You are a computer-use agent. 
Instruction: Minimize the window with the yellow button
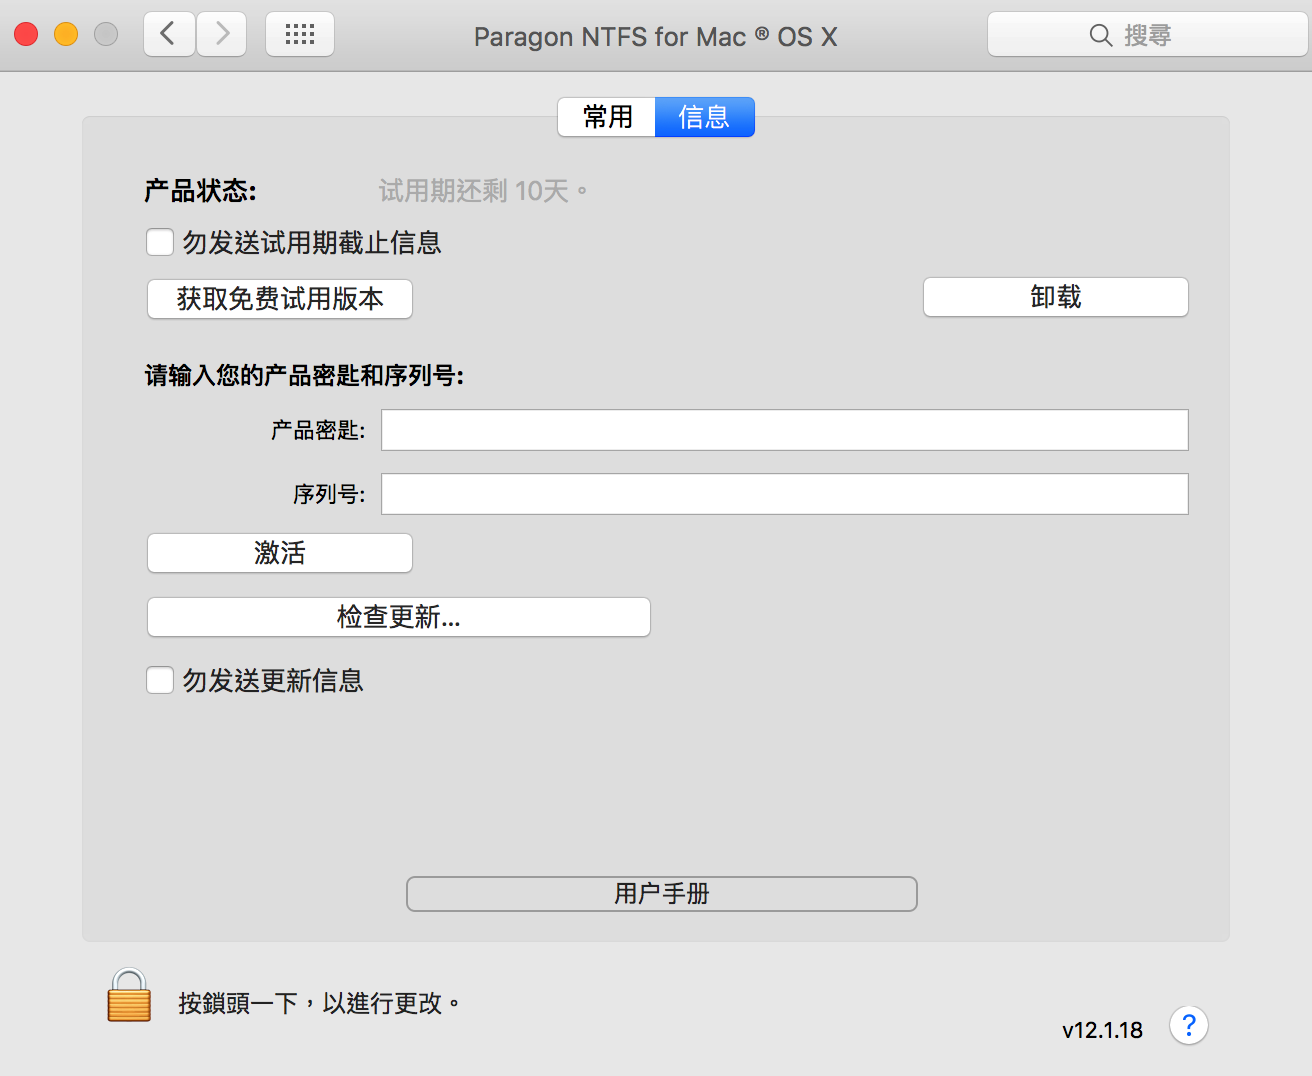point(66,35)
